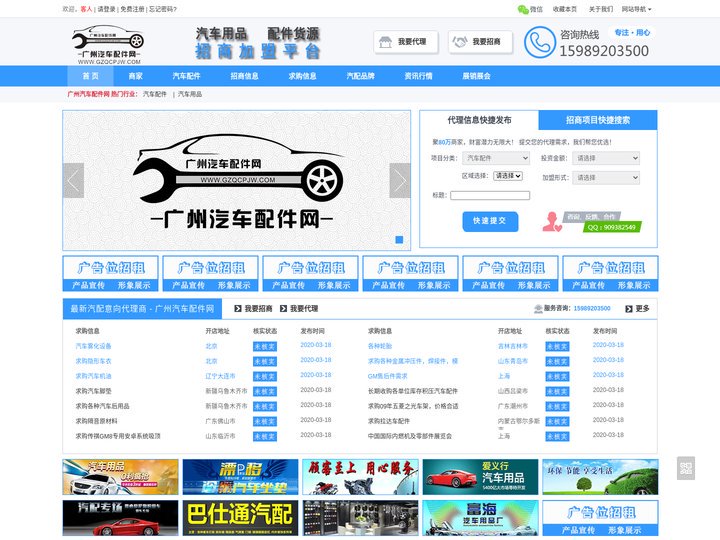The width and height of the screenshot is (720, 540).
Task: Click the red customer service person icon
Action: click(x=551, y=221)
